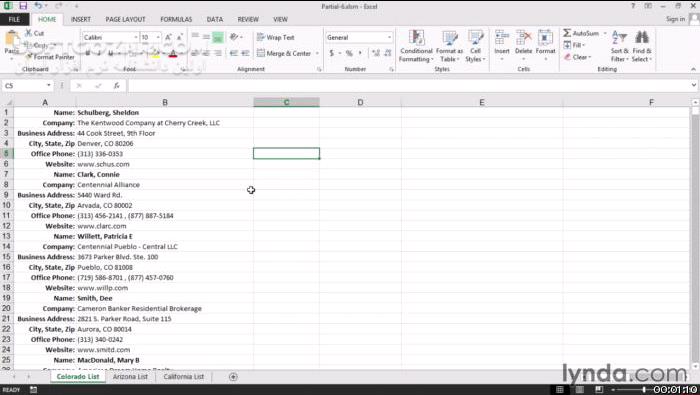Open the Orientation text rotation options
This screenshot has width=700, height=395.
point(235,37)
